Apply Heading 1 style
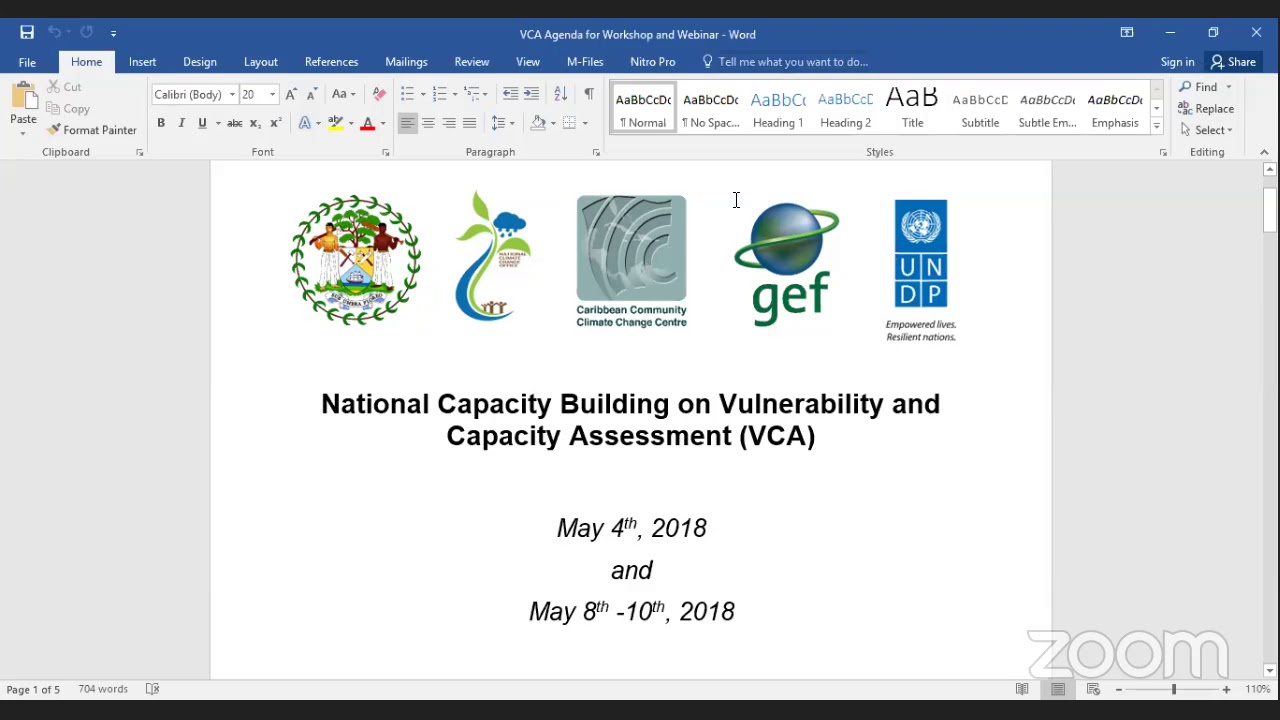This screenshot has width=1280, height=720. point(778,109)
